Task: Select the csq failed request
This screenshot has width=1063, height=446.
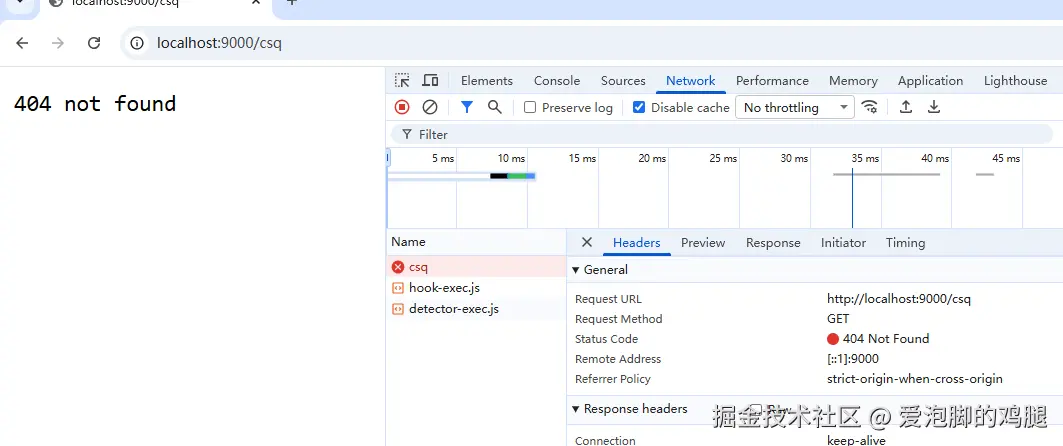Action: coord(477,267)
